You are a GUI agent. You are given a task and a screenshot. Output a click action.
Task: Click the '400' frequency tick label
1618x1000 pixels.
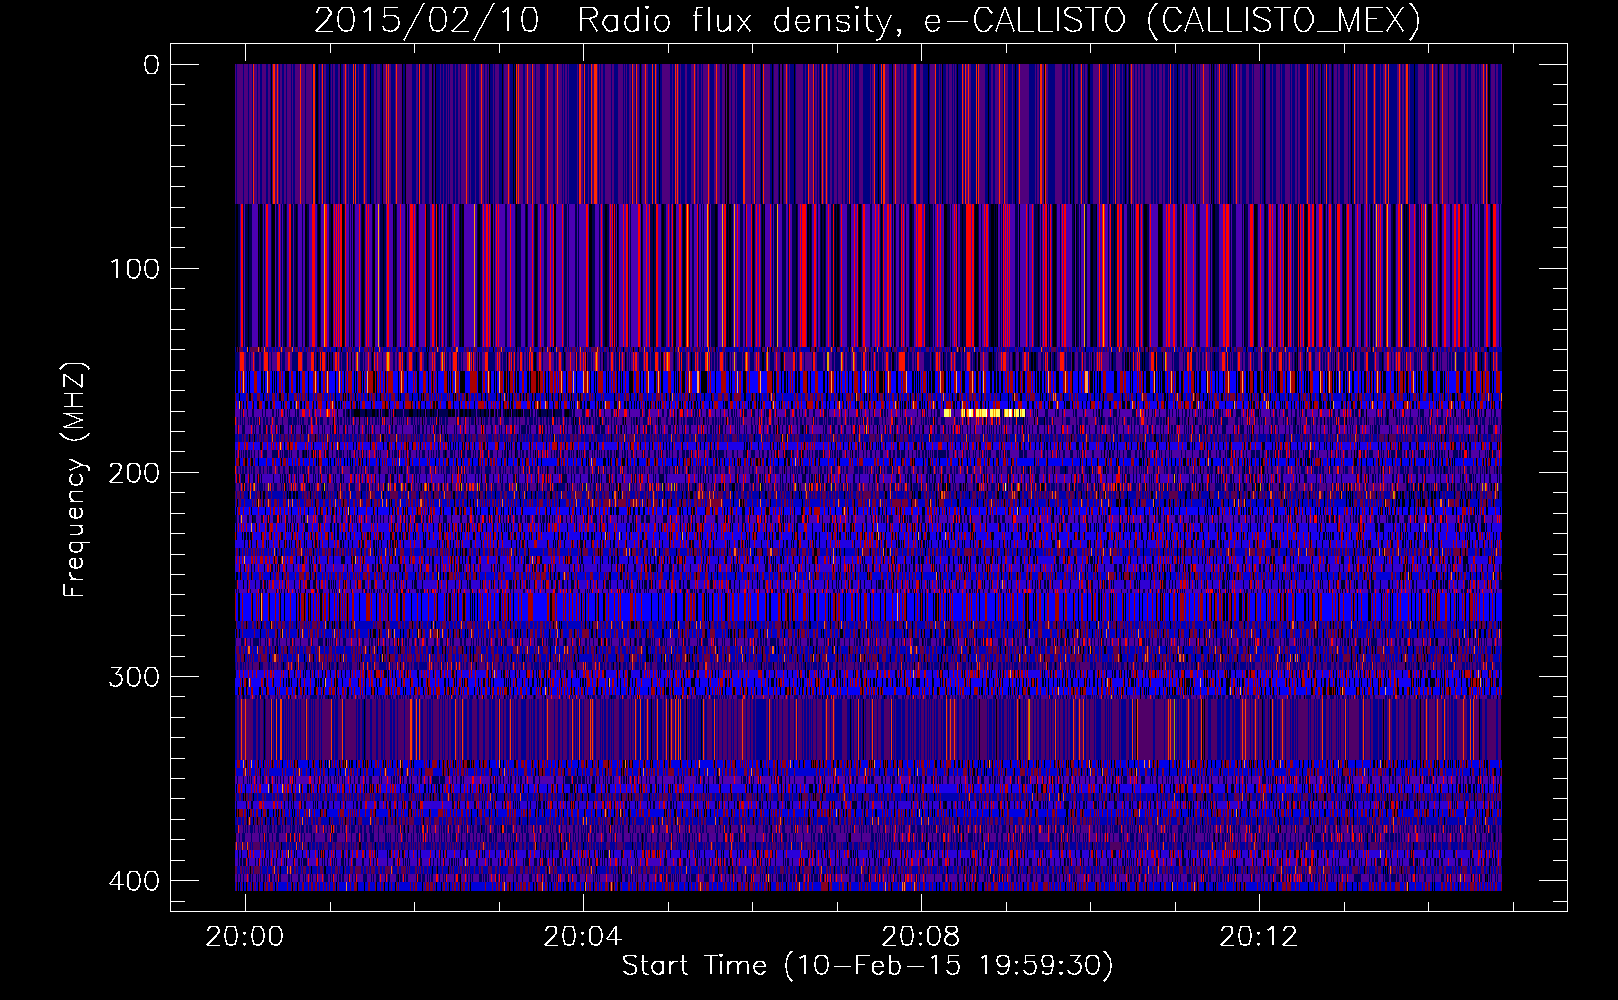[x=134, y=881]
